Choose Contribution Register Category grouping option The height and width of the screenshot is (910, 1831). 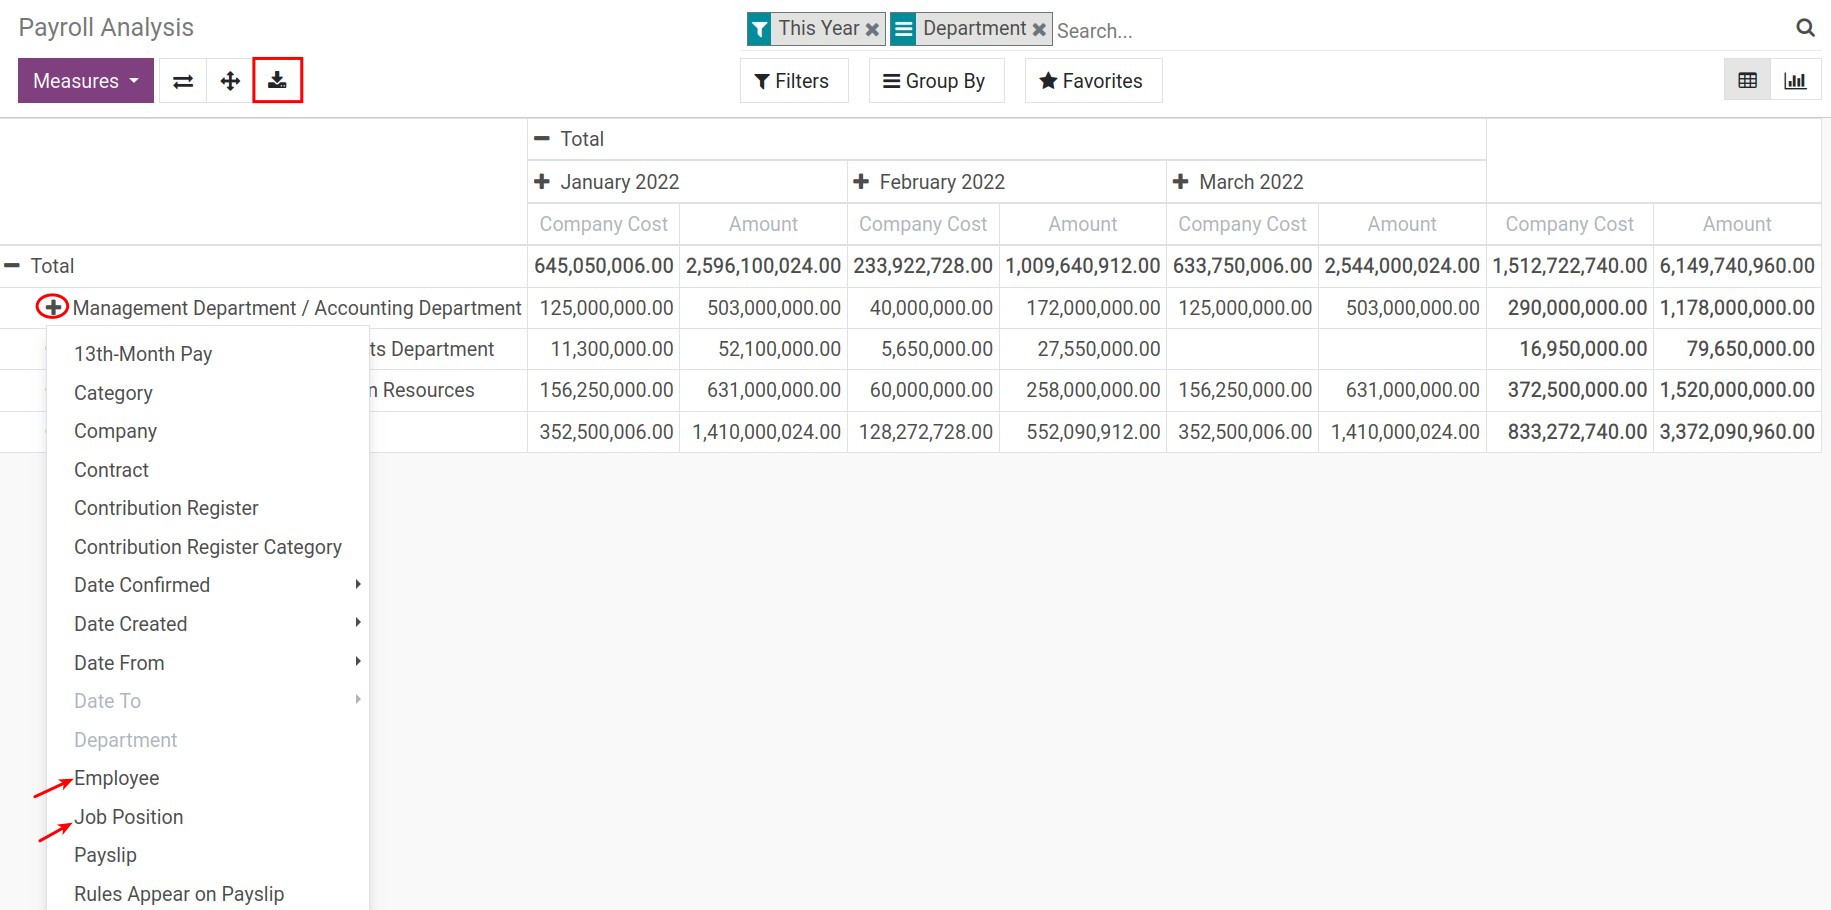tap(207, 546)
